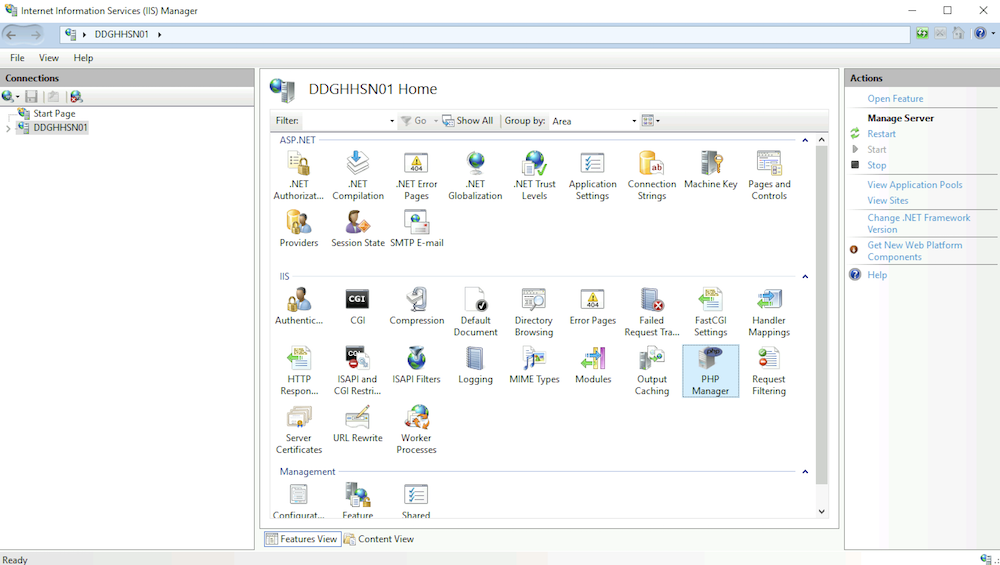This screenshot has height=565, width=1000.
Task: Collapse the ASP.NET section
Action: click(806, 141)
